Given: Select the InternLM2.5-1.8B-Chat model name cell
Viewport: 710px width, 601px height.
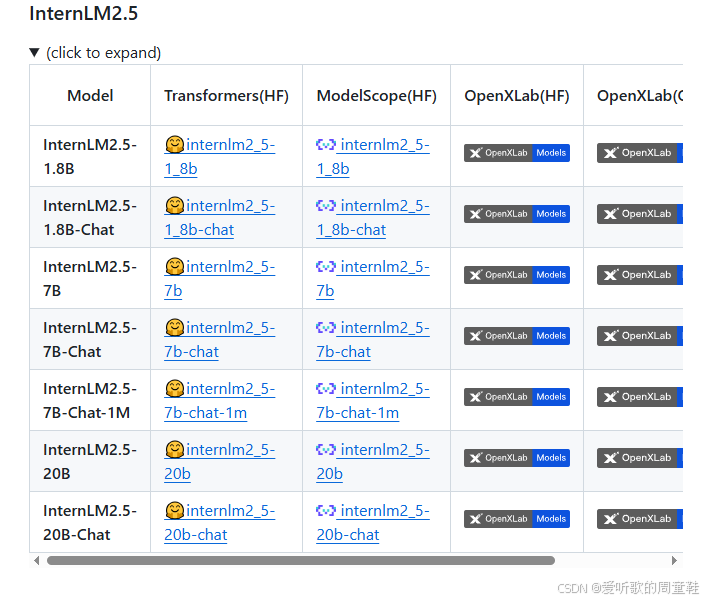Looking at the screenshot, I should point(90,217).
